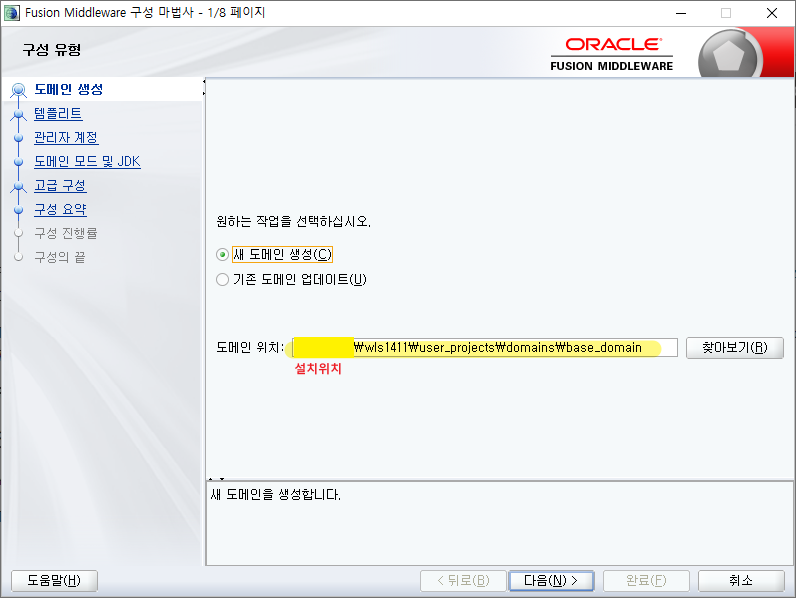Viewport: 796px width, 598px height.
Task: Open help with the 도움말(H) button
Action: [x=54, y=580]
